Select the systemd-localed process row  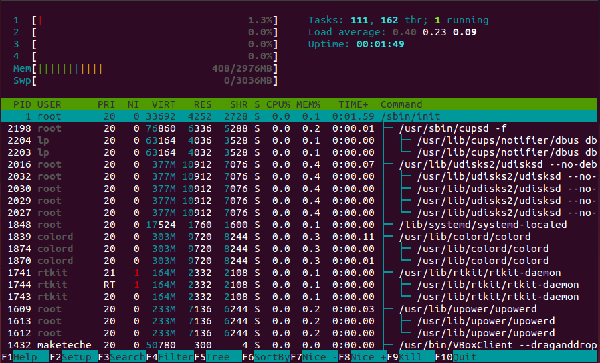tap(299, 225)
